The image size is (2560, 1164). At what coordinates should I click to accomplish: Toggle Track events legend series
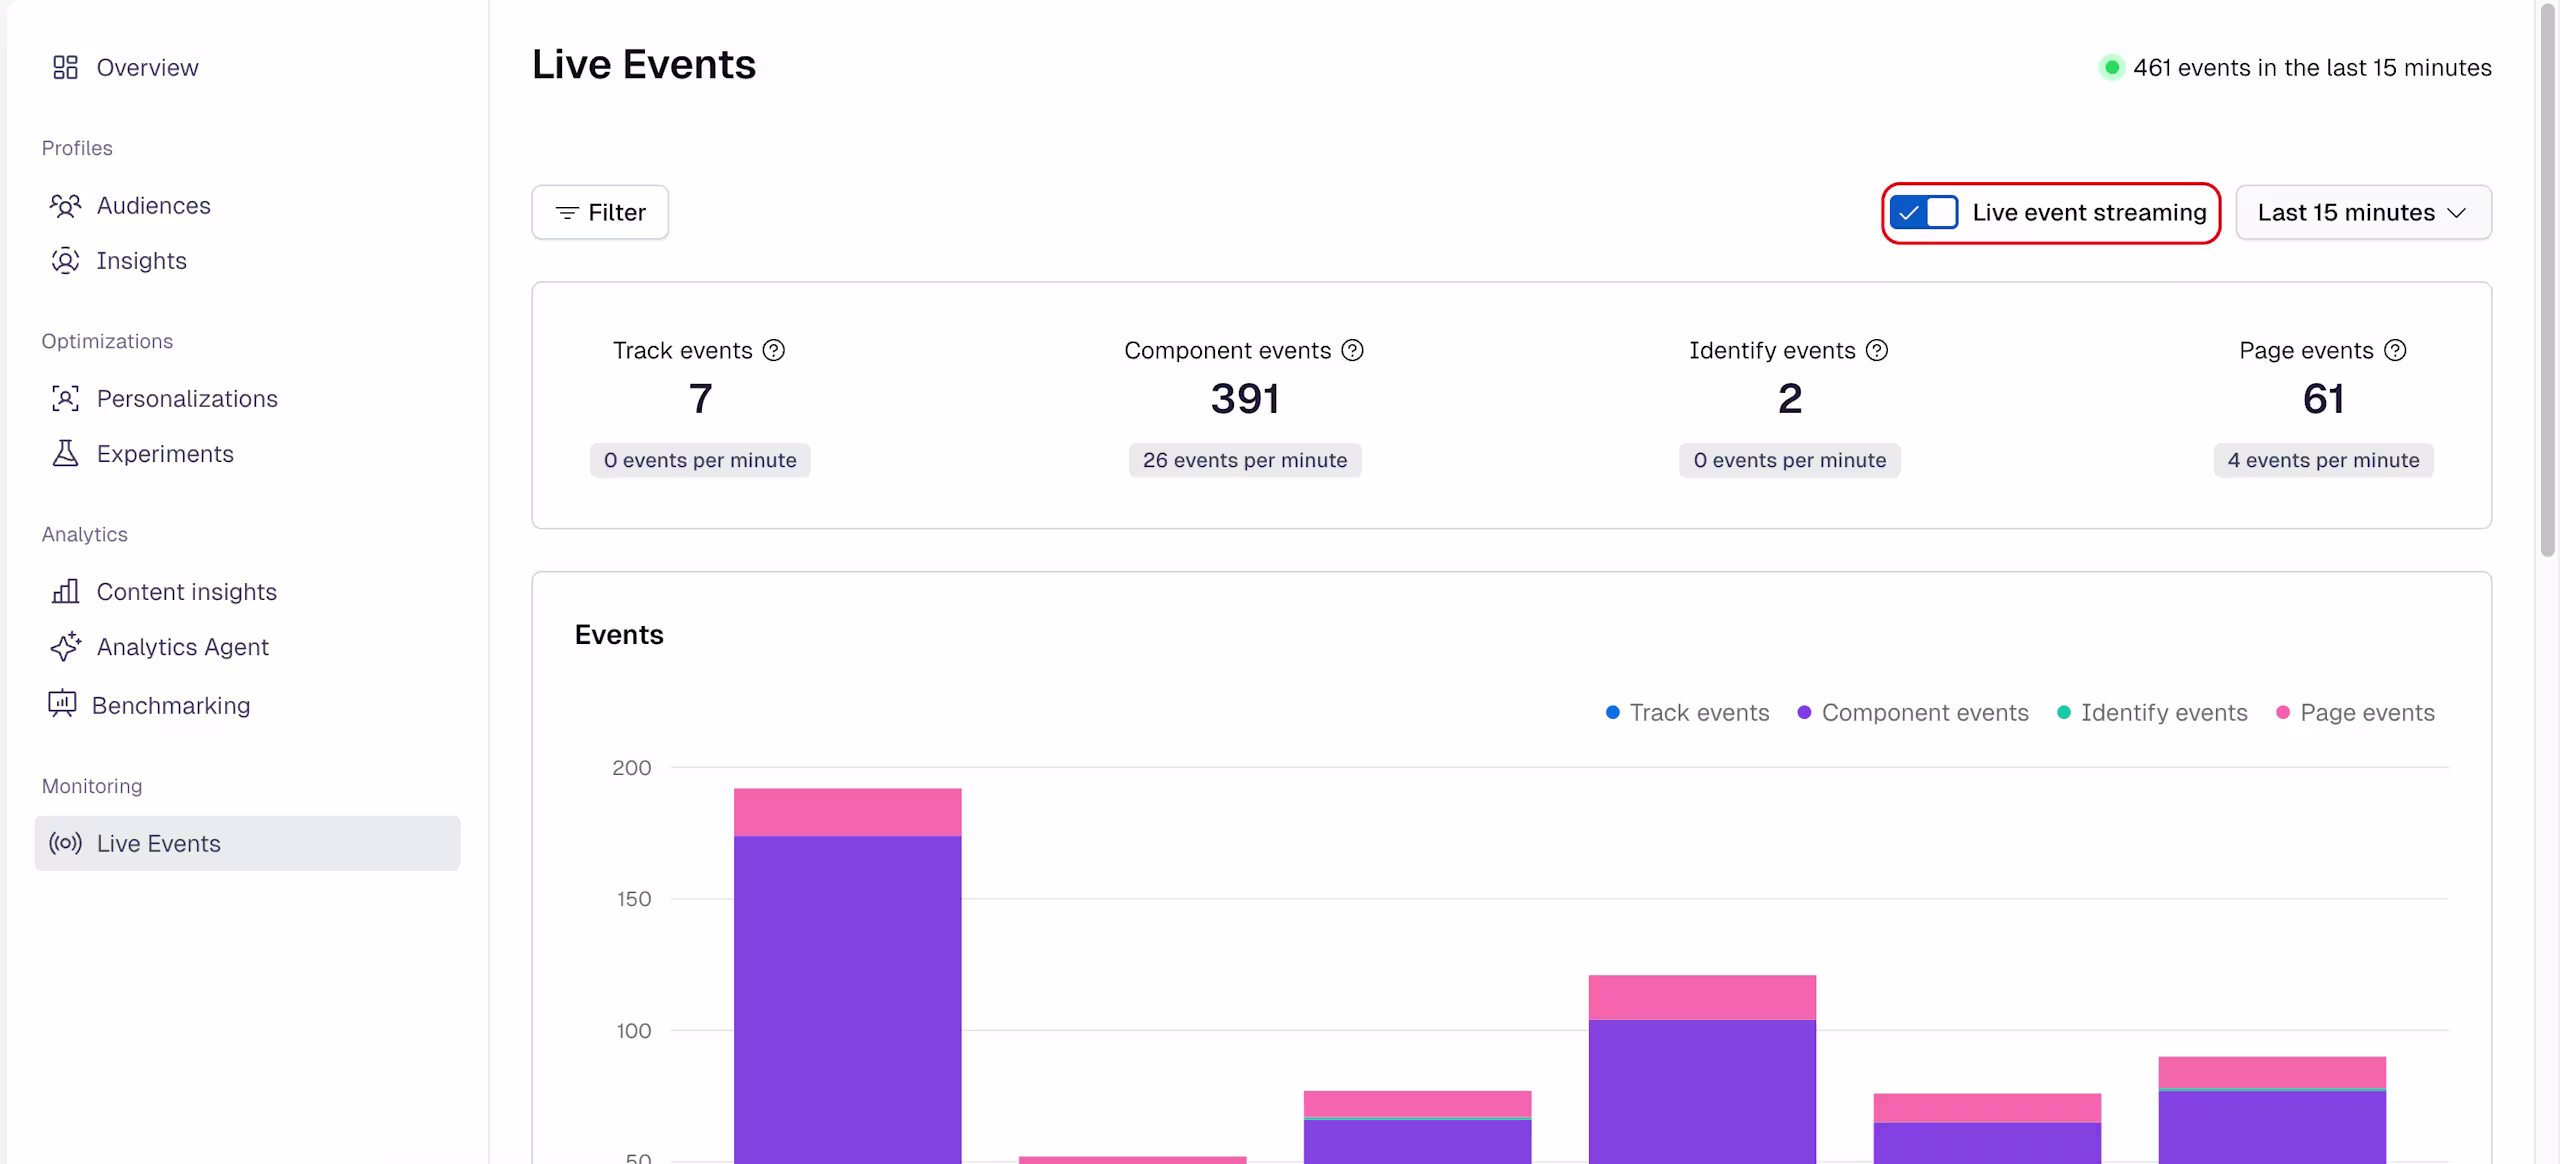(1687, 712)
